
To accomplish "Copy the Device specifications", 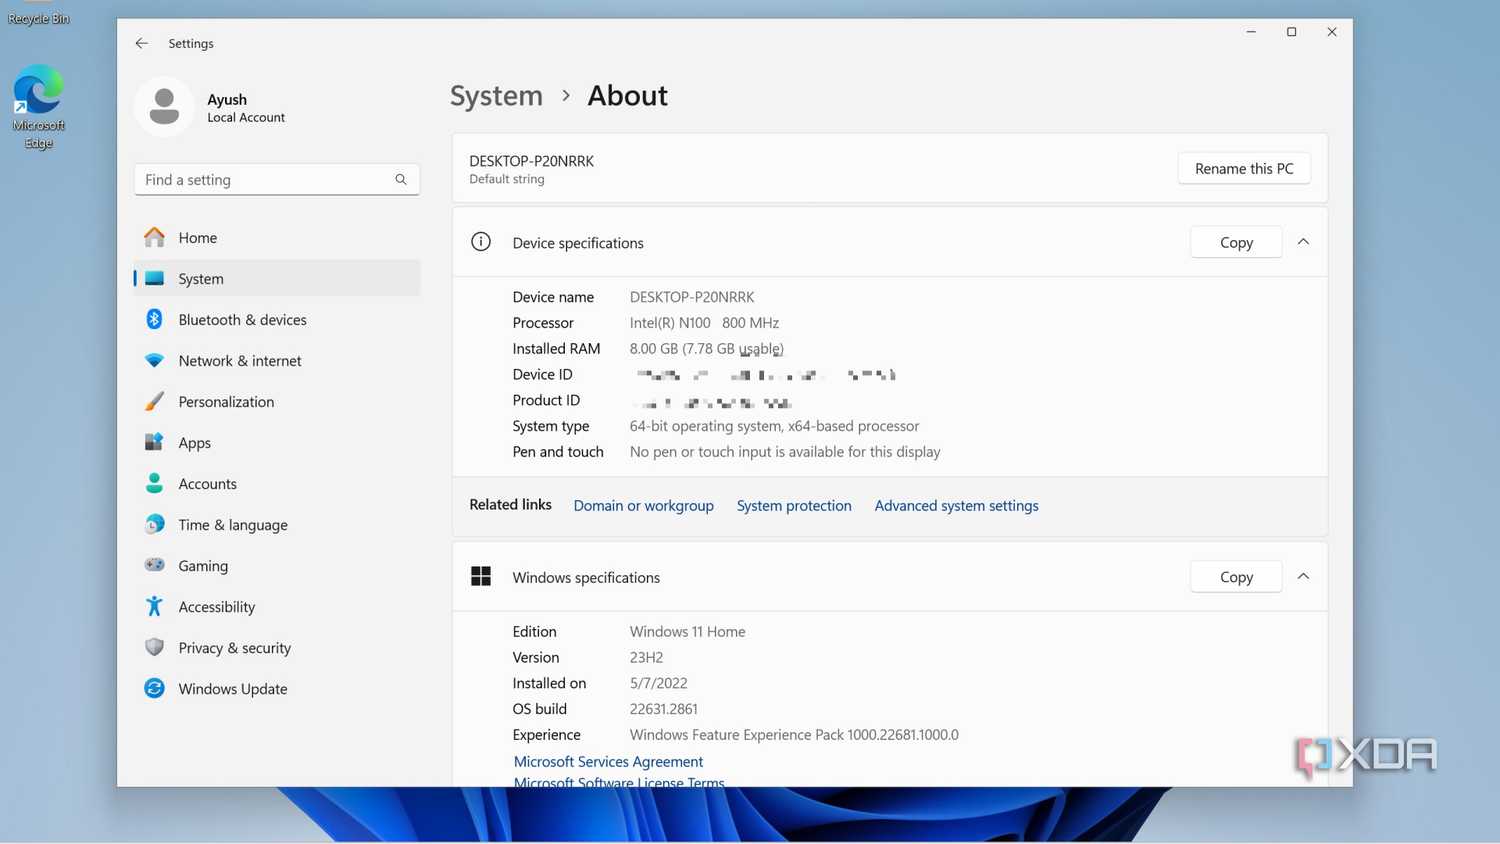I will [1236, 242].
